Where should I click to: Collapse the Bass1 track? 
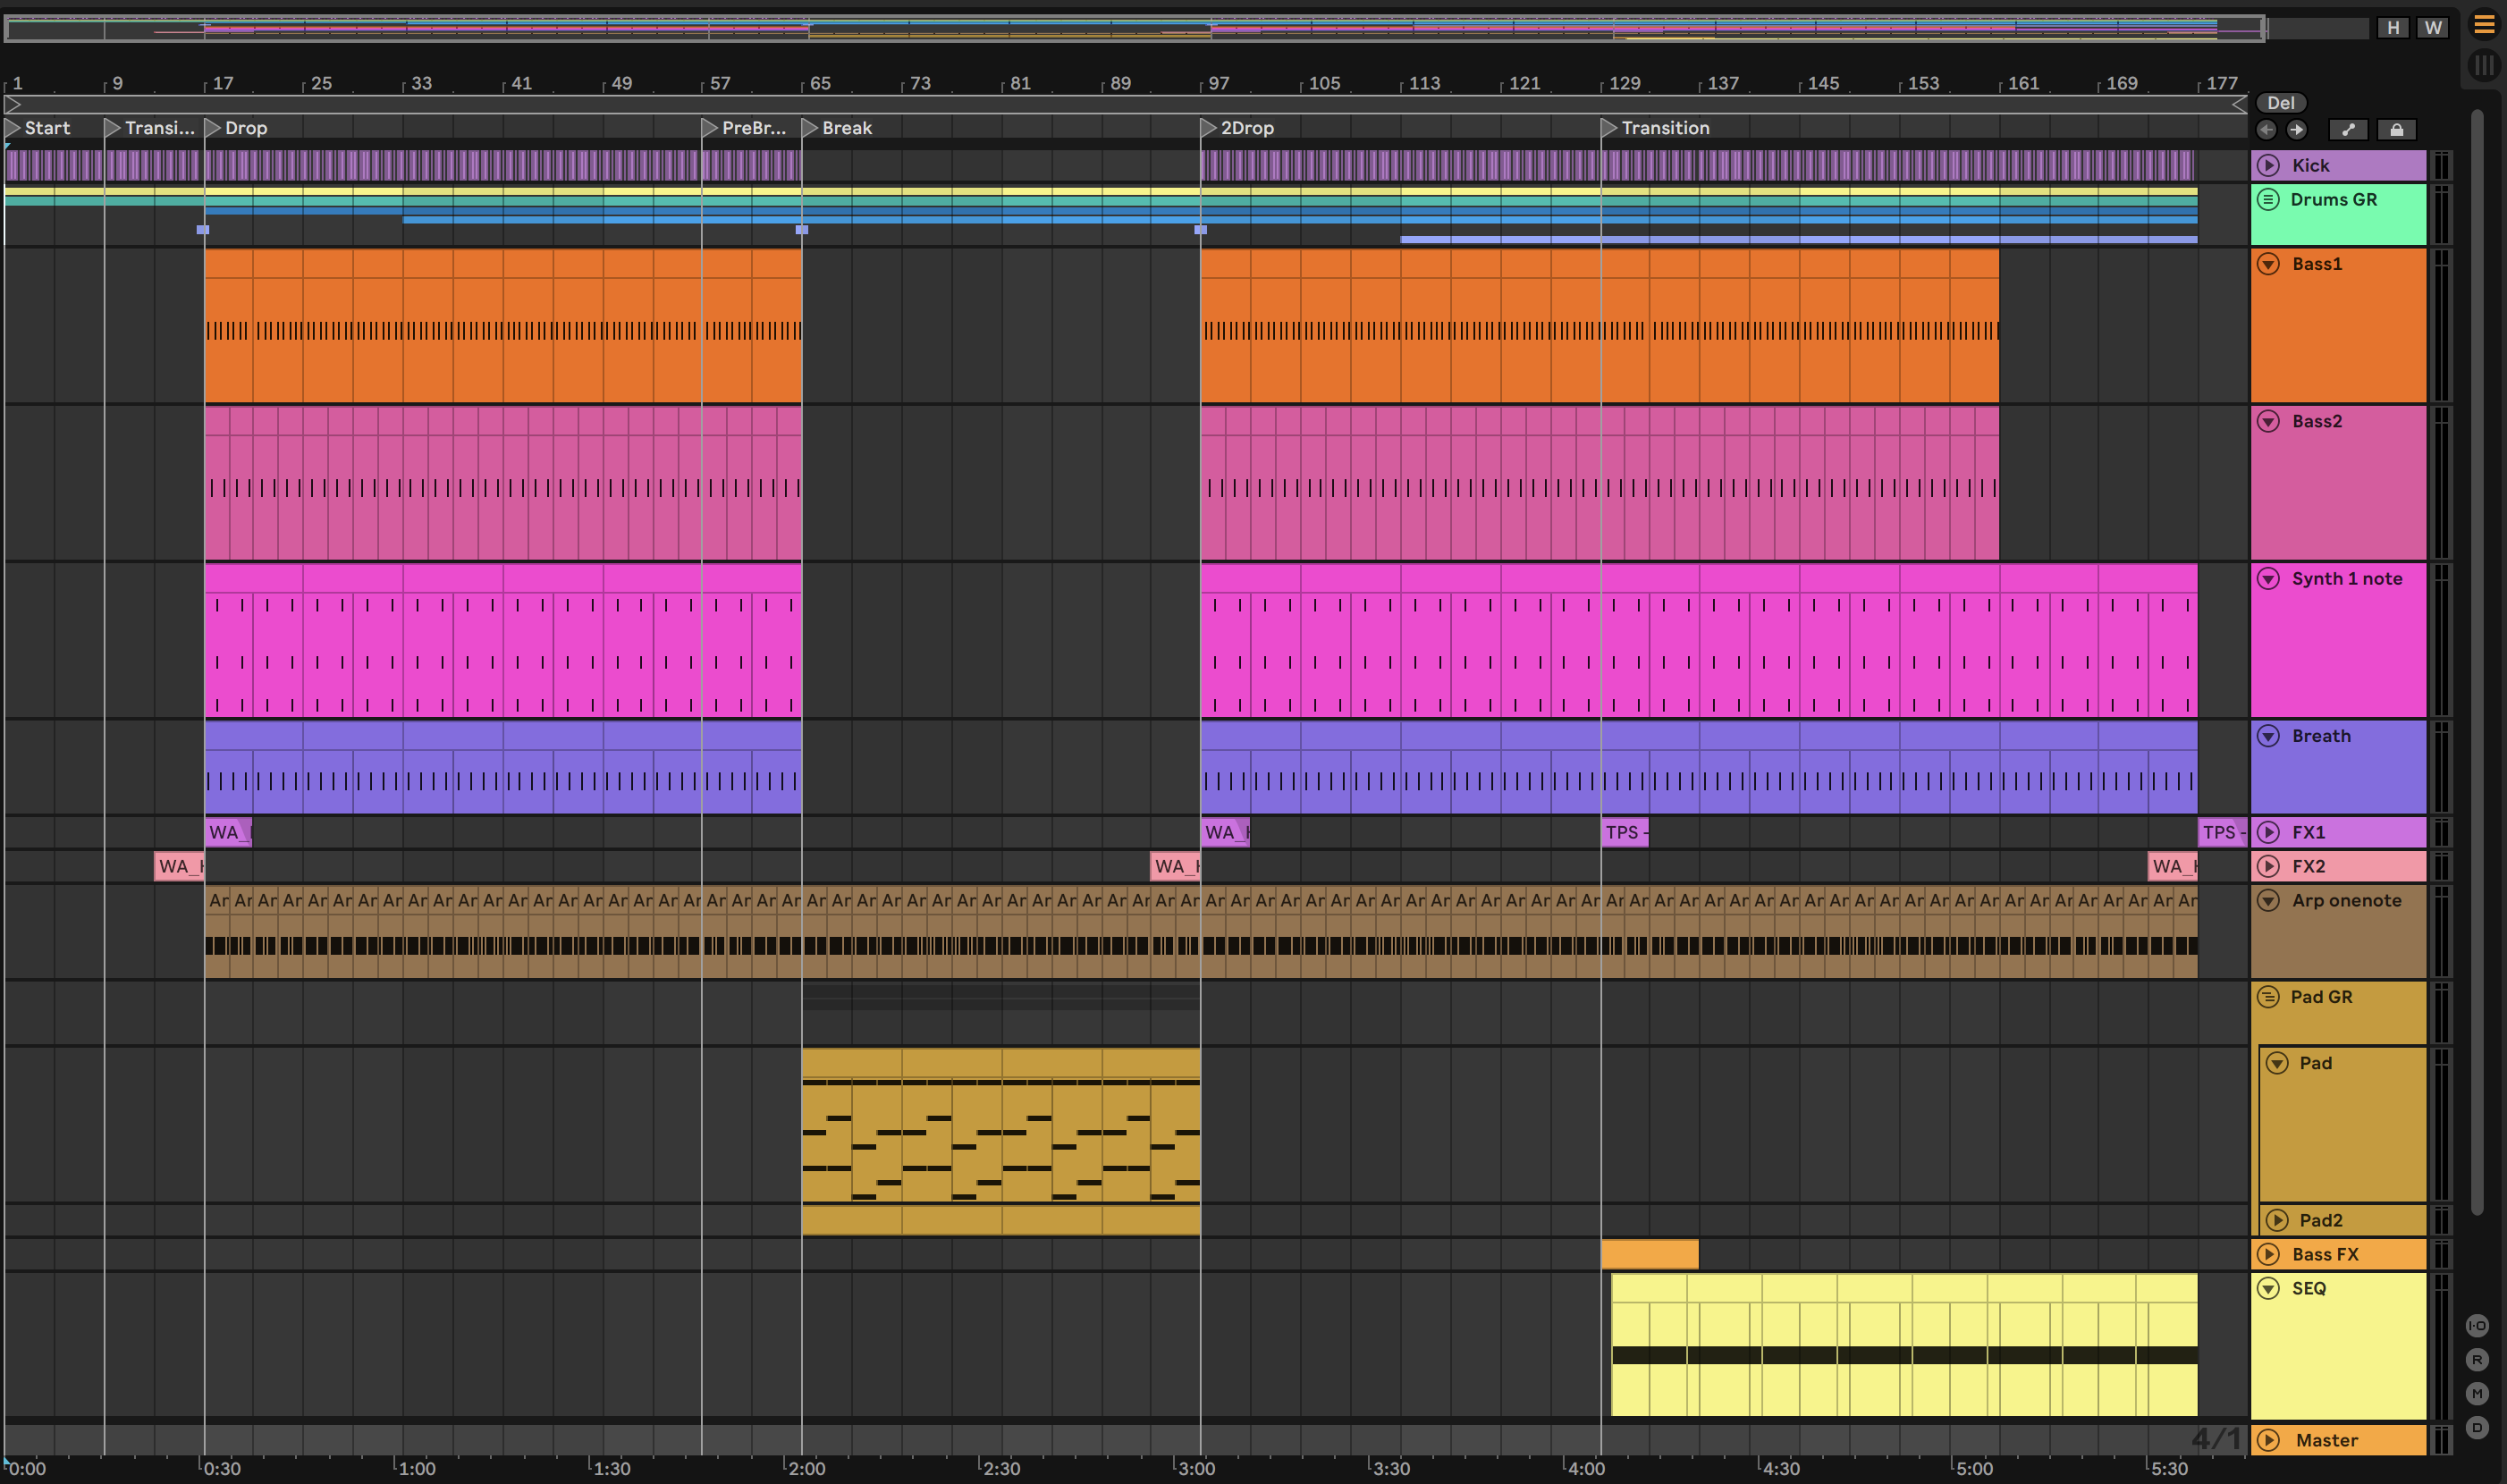(2268, 264)
